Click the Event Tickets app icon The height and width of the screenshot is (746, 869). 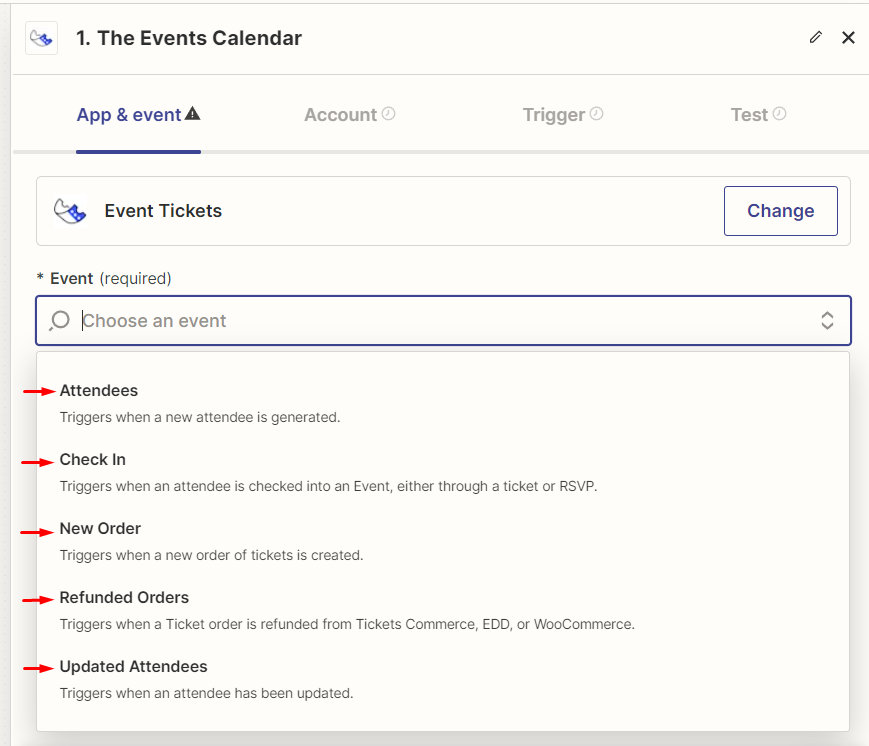(70, 210)
